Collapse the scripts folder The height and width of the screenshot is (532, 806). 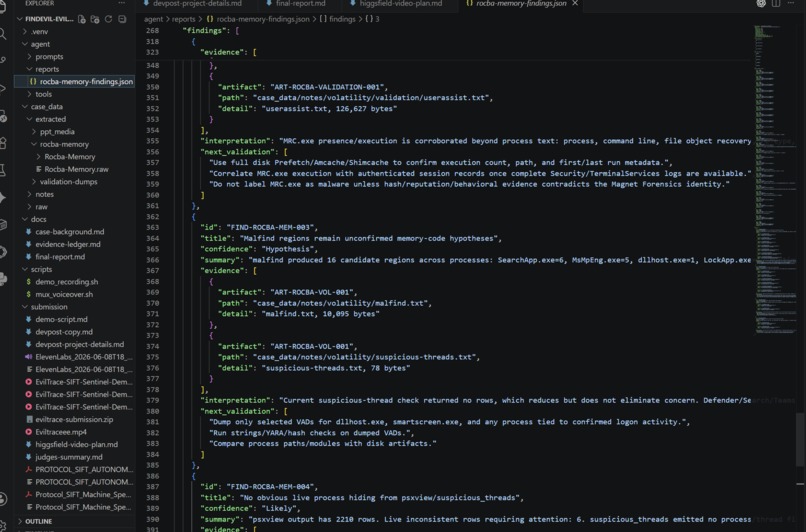(x=75, y=269)
